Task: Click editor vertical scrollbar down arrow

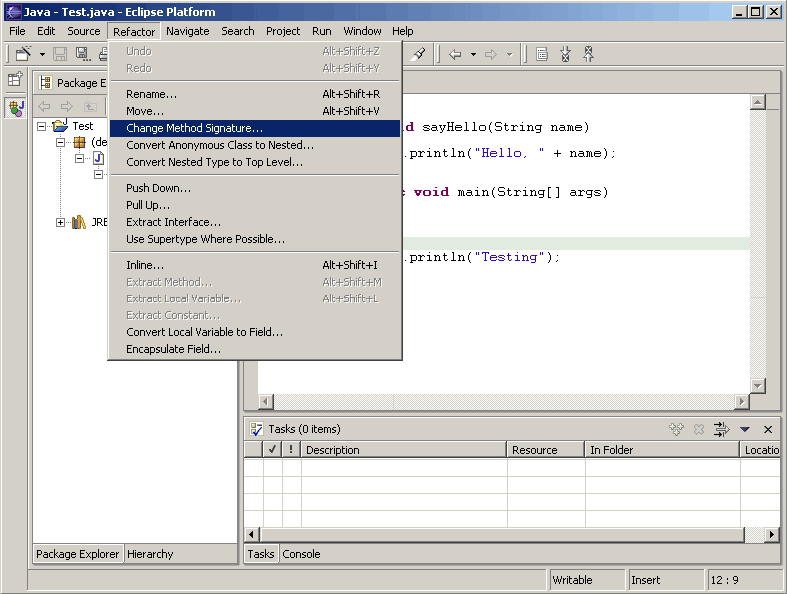Action: pos(757,385)
